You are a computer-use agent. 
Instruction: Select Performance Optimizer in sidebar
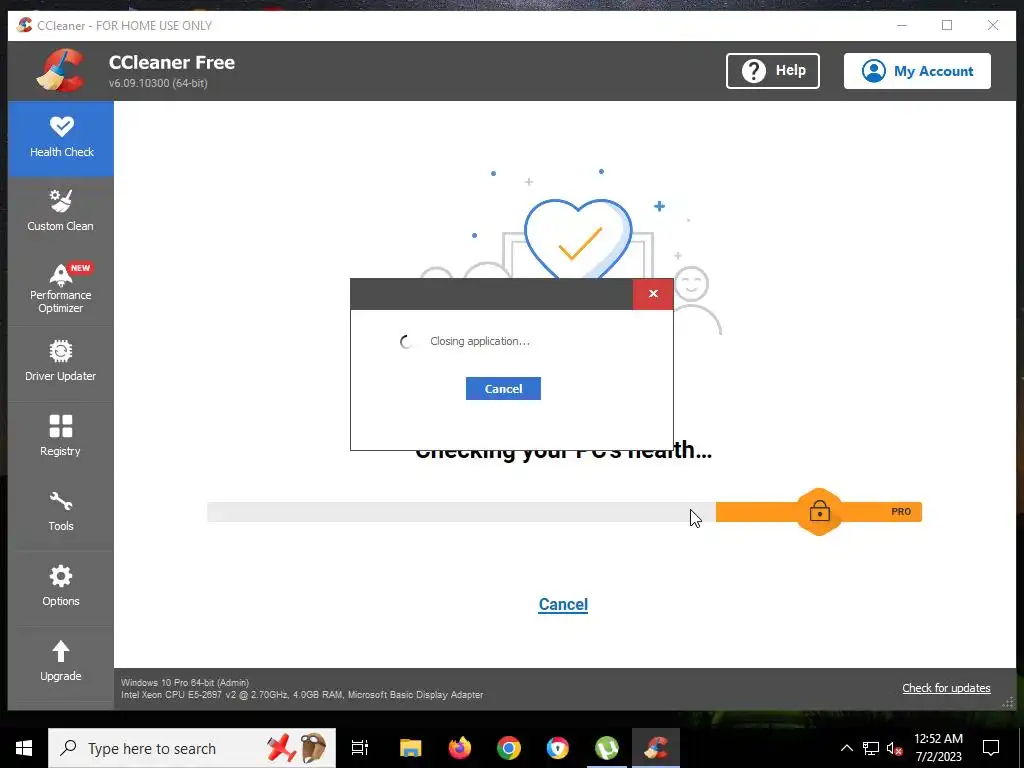pos(61,288)
